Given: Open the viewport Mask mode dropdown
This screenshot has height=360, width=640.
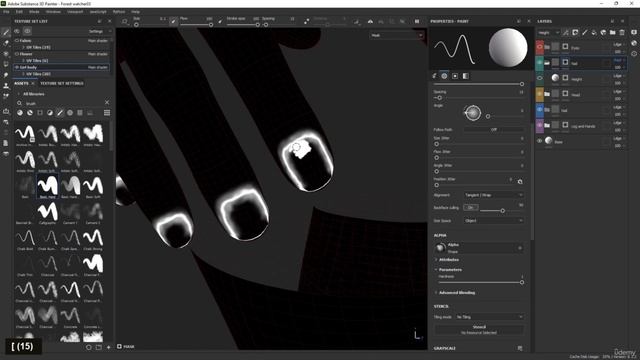Looking at the screenshot, I should click(x=396, y=36).
